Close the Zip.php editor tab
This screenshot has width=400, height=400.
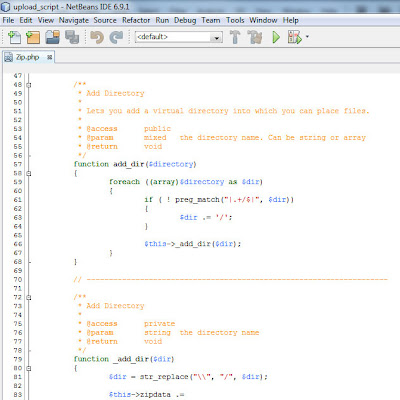49,57
